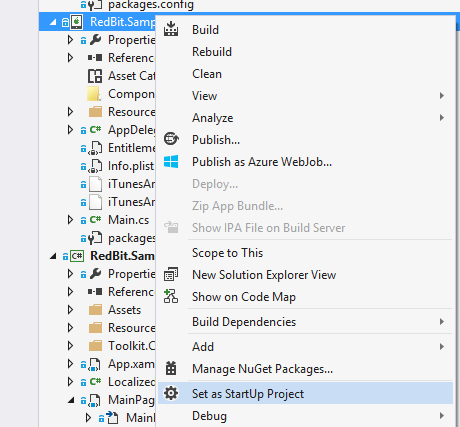The width and height of the screenshot is (460, 427).
Task: Expand the Main.cs node
Action: (70, 220)
